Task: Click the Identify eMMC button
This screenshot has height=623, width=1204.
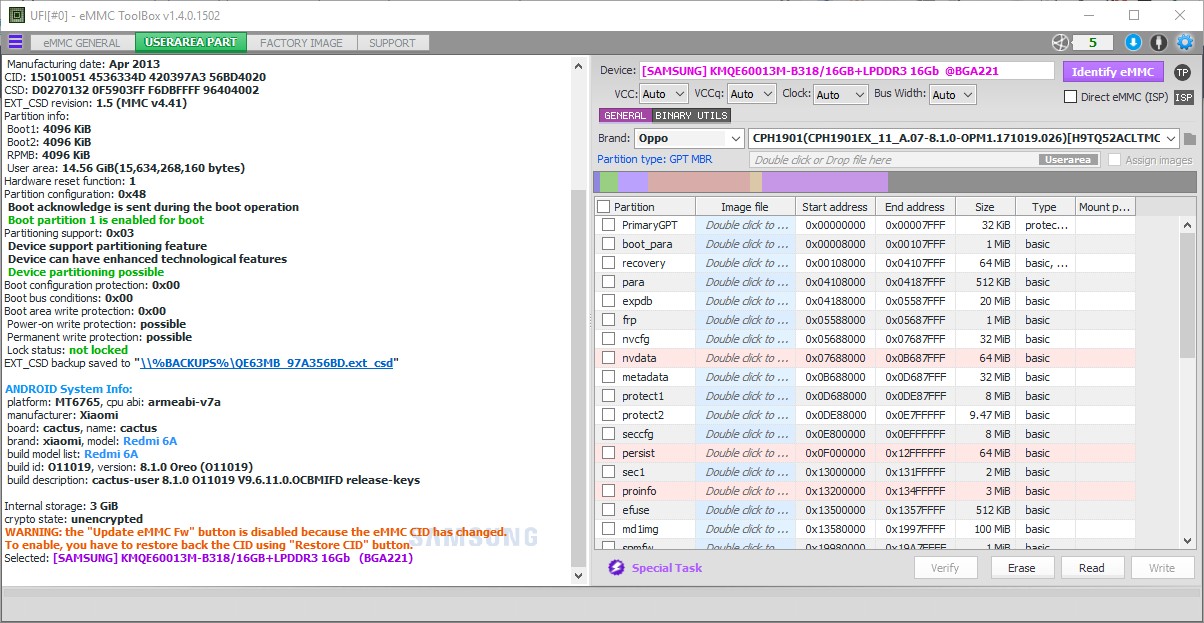Action: [x=1113, y=72]
